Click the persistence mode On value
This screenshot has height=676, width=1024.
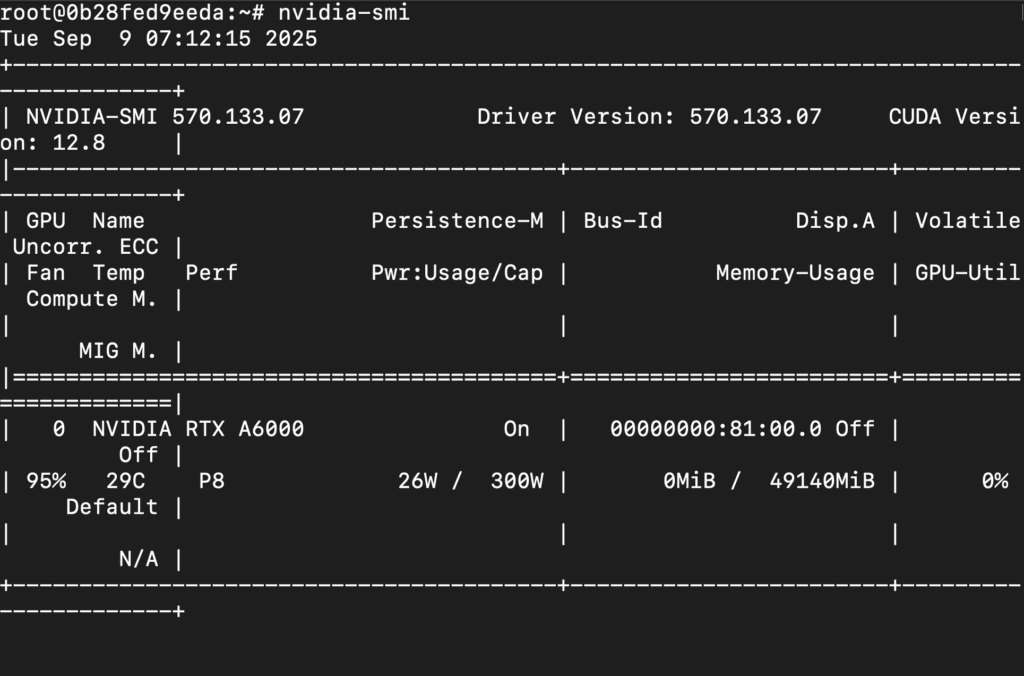[516, 429]
